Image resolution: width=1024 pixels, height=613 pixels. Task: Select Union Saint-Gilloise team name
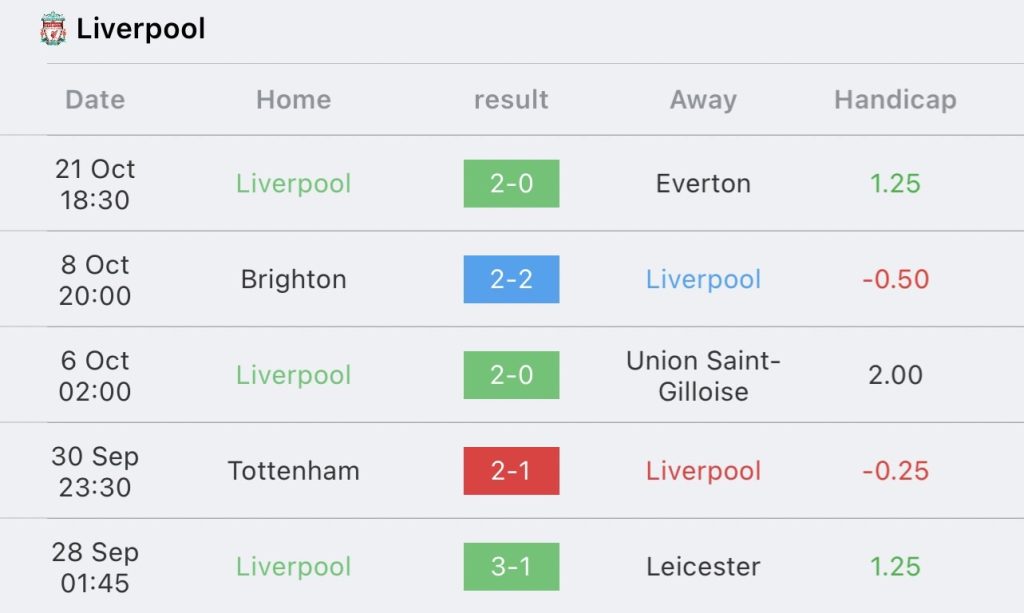pos(703,375)
